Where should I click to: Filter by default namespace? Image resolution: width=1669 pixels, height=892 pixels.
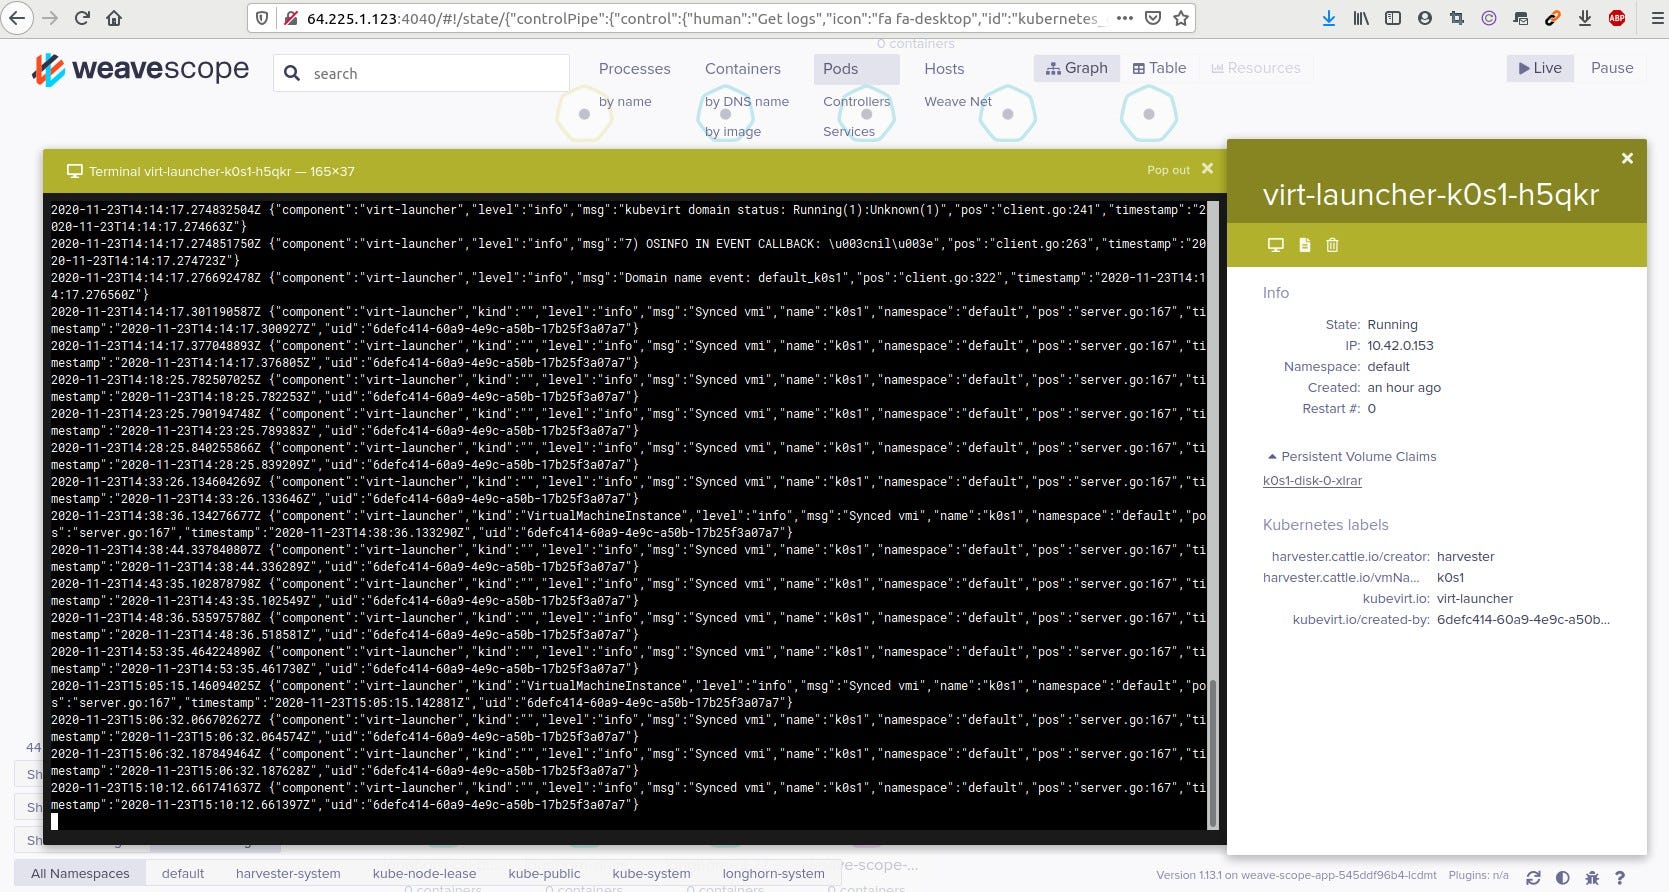point(183,873)
